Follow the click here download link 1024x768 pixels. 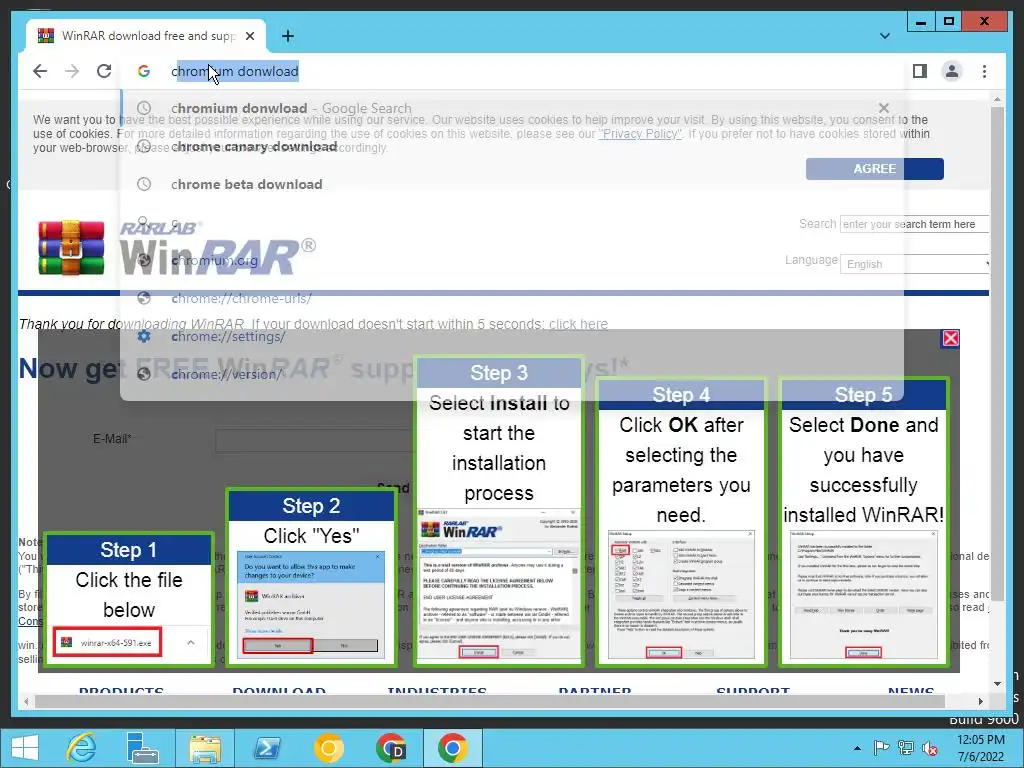point(578,324)
